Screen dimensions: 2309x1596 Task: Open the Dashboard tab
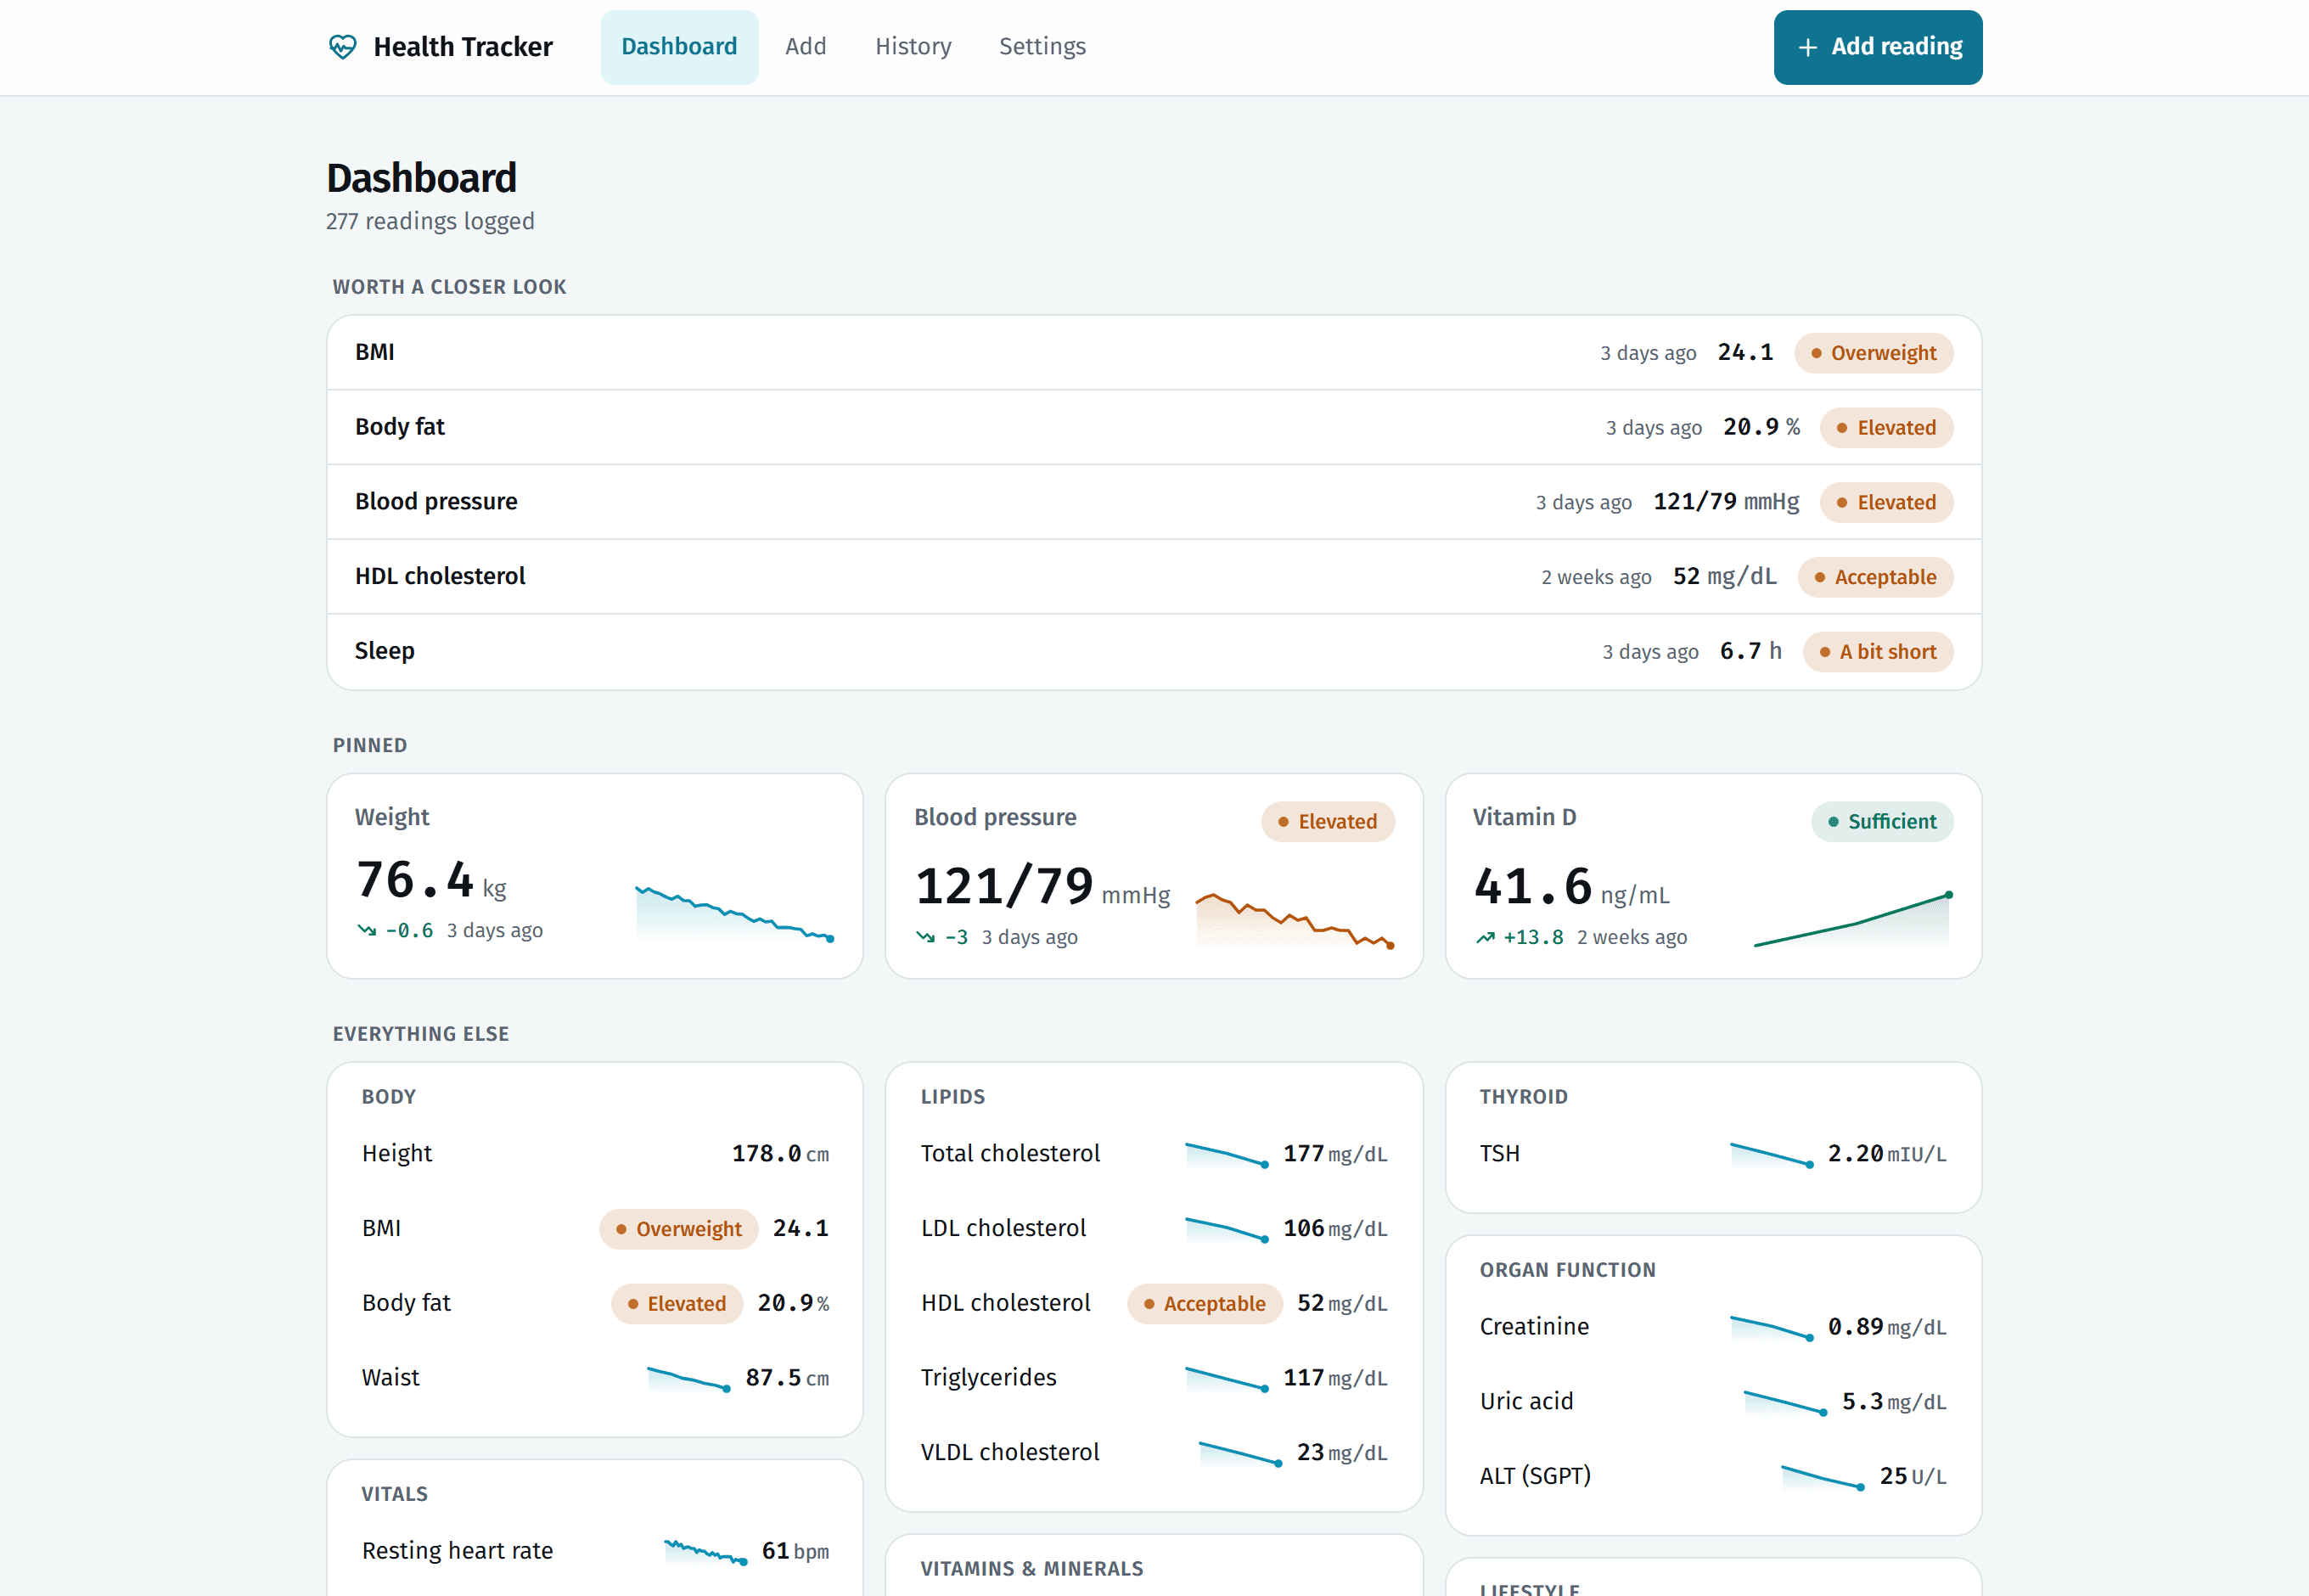[x=679, y=47]
